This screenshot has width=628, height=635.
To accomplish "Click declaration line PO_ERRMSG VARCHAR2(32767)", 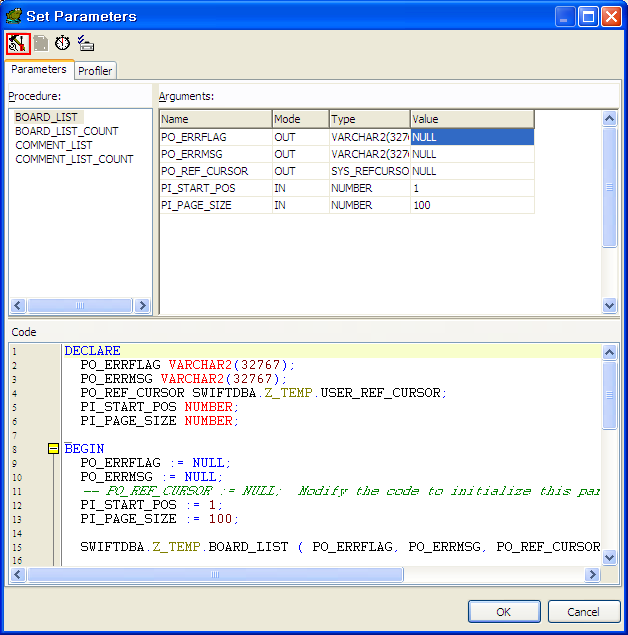I will pyautogui.click(x=183, y=379).
